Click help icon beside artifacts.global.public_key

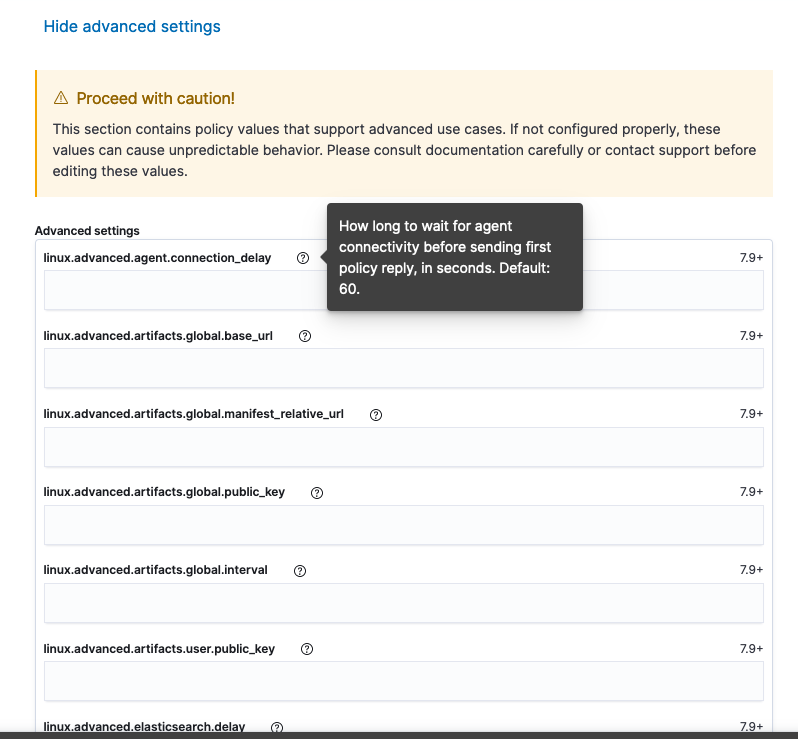click(x=317, y=492)
